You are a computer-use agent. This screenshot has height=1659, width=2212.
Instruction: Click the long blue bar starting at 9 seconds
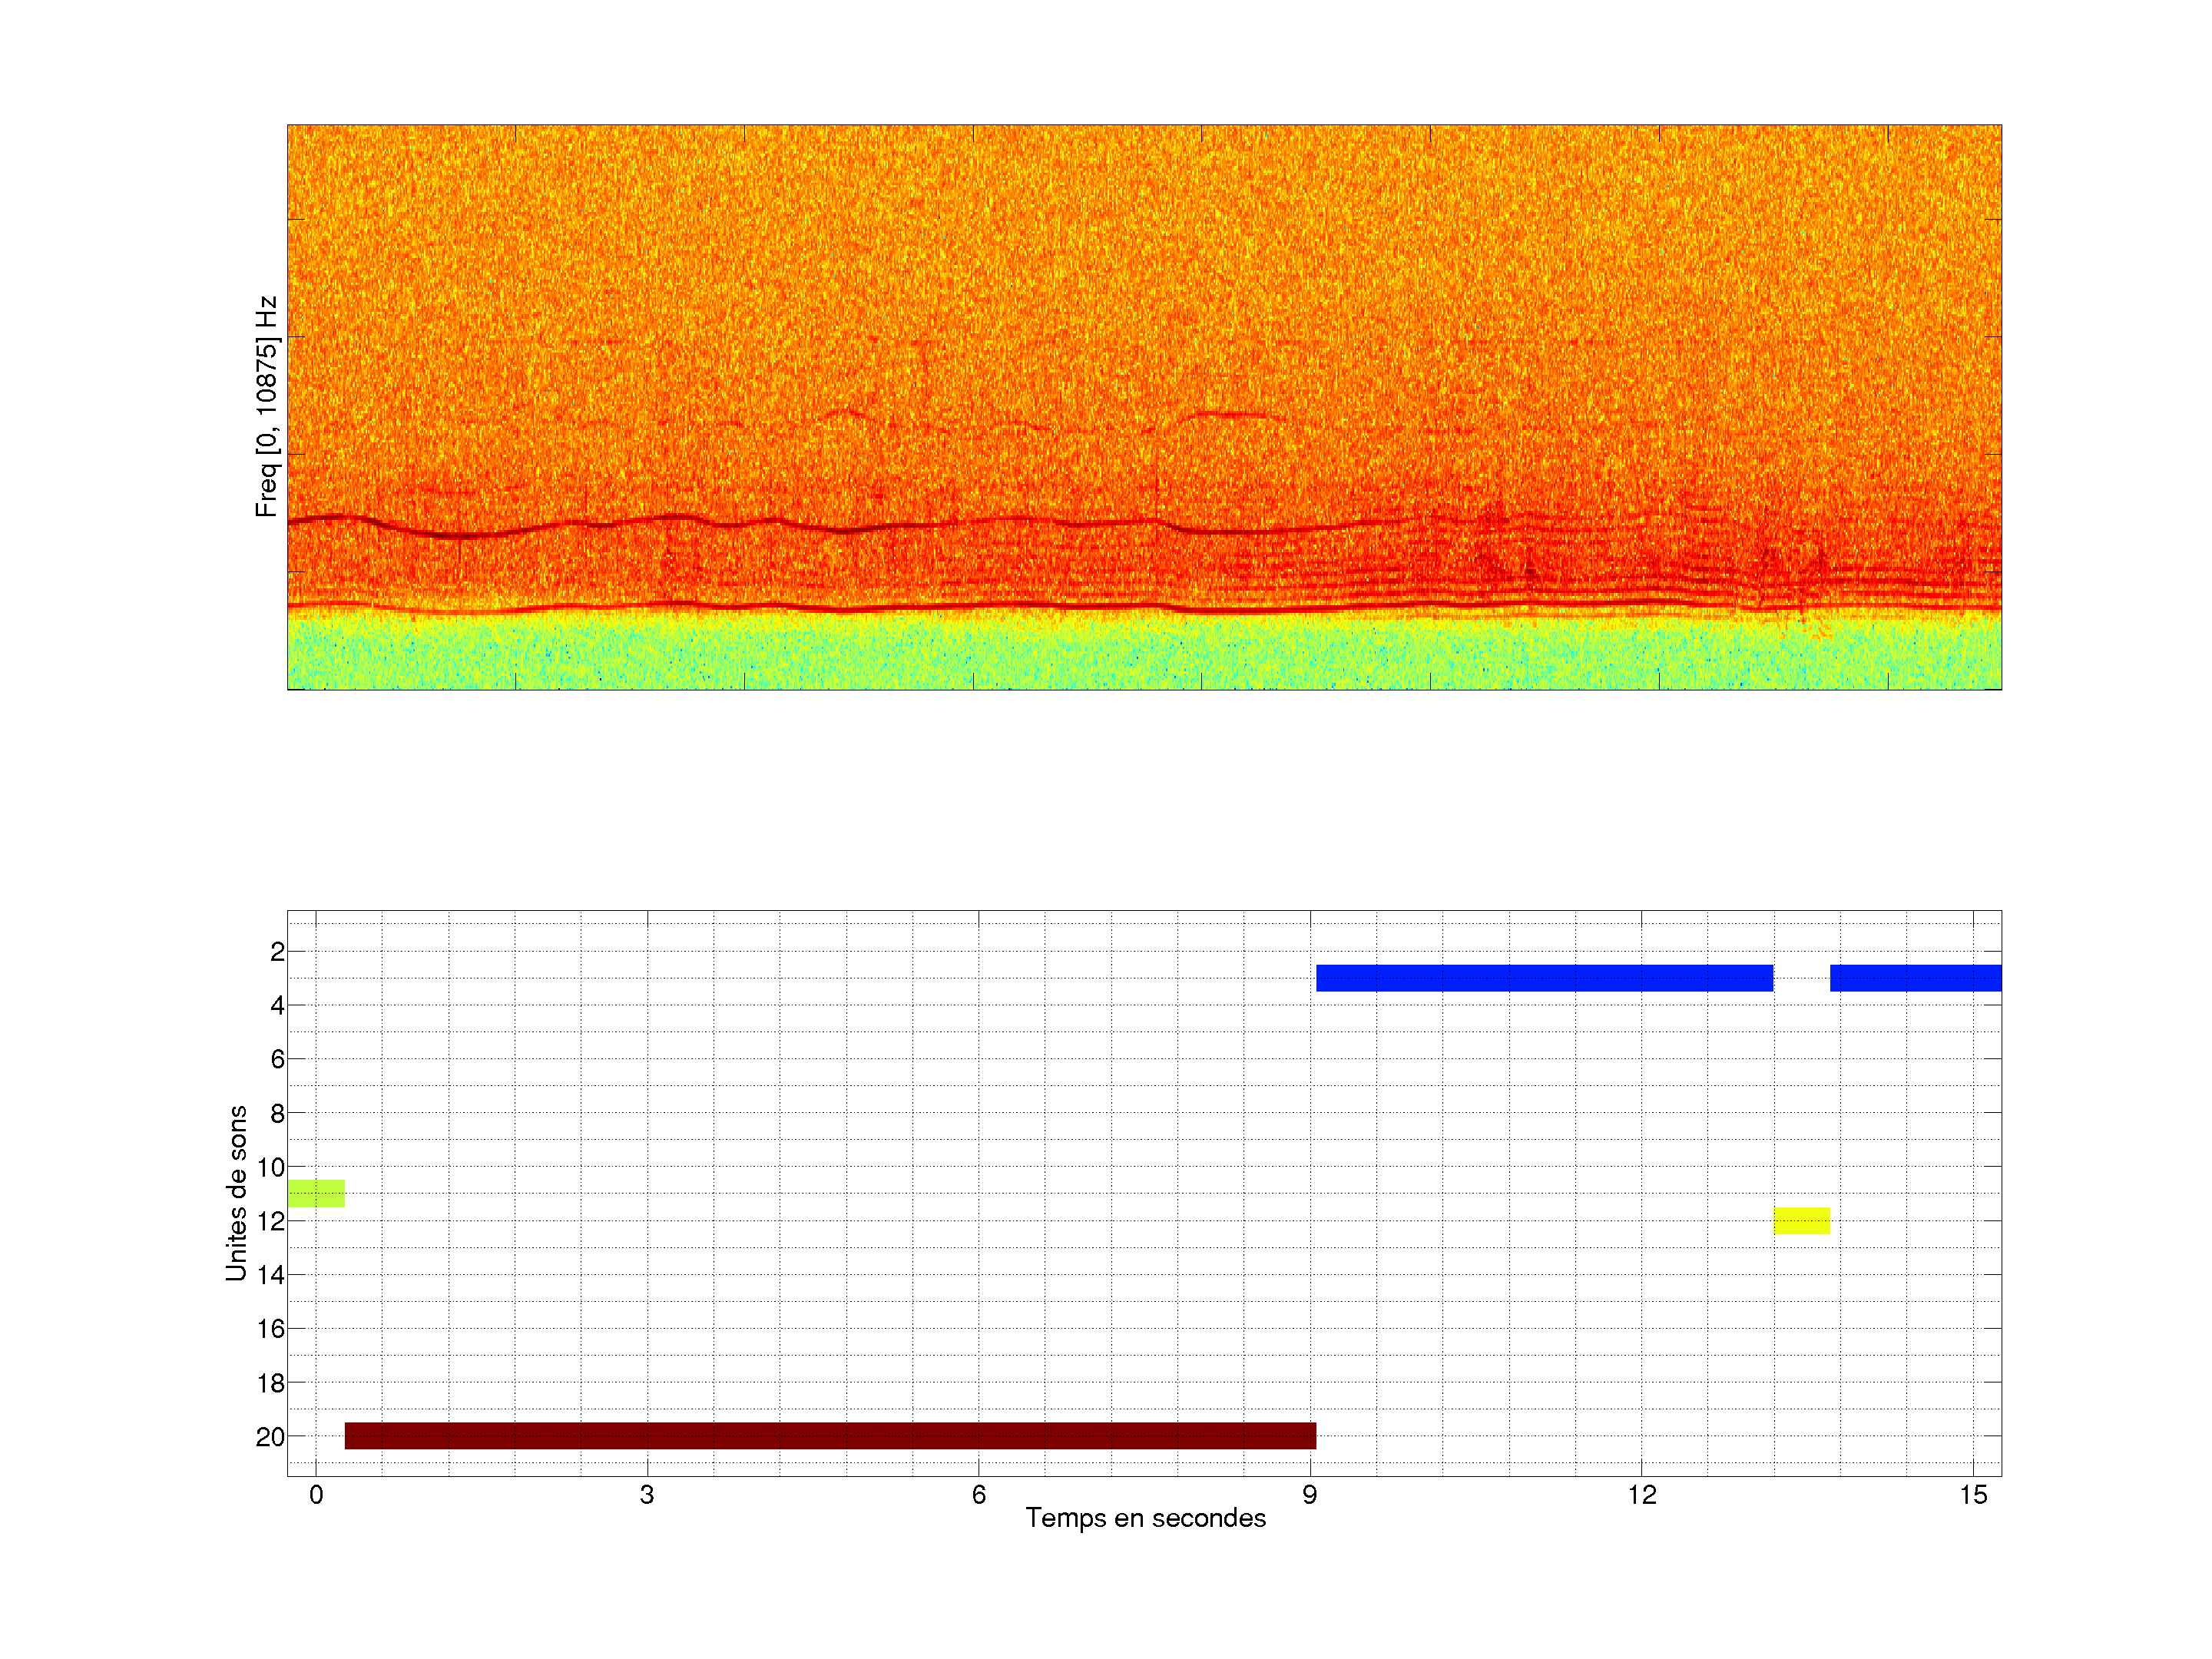1544,977
